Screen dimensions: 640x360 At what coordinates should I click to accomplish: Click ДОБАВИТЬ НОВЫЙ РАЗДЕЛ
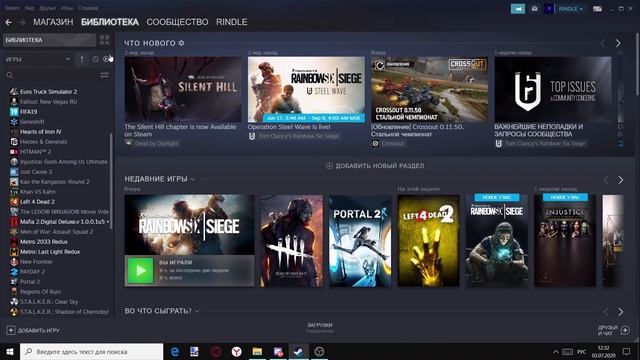click(x=375, y=166)
